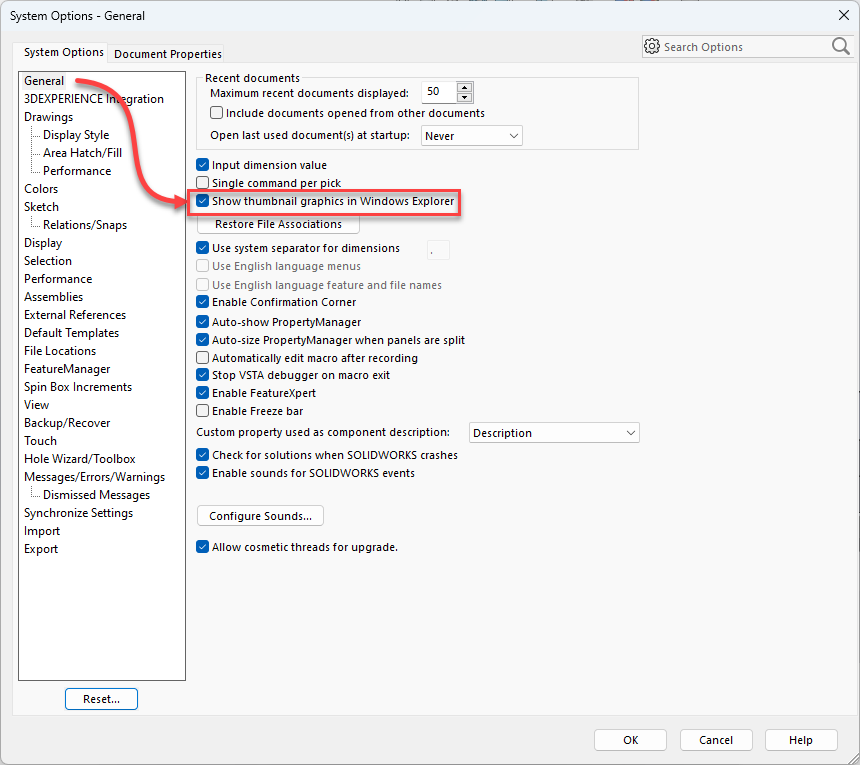Open Hole Wizard/Toolbox settings category

click(80, 459)
